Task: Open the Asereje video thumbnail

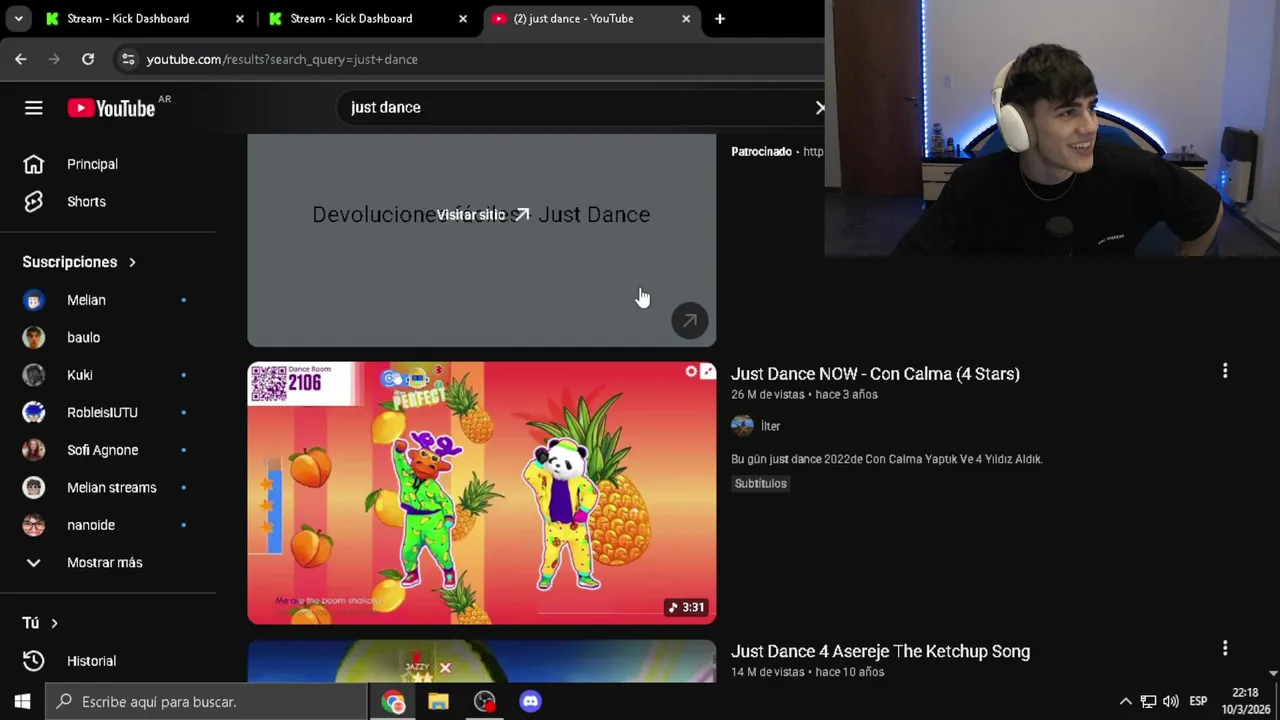Action: tap(482, 662)
